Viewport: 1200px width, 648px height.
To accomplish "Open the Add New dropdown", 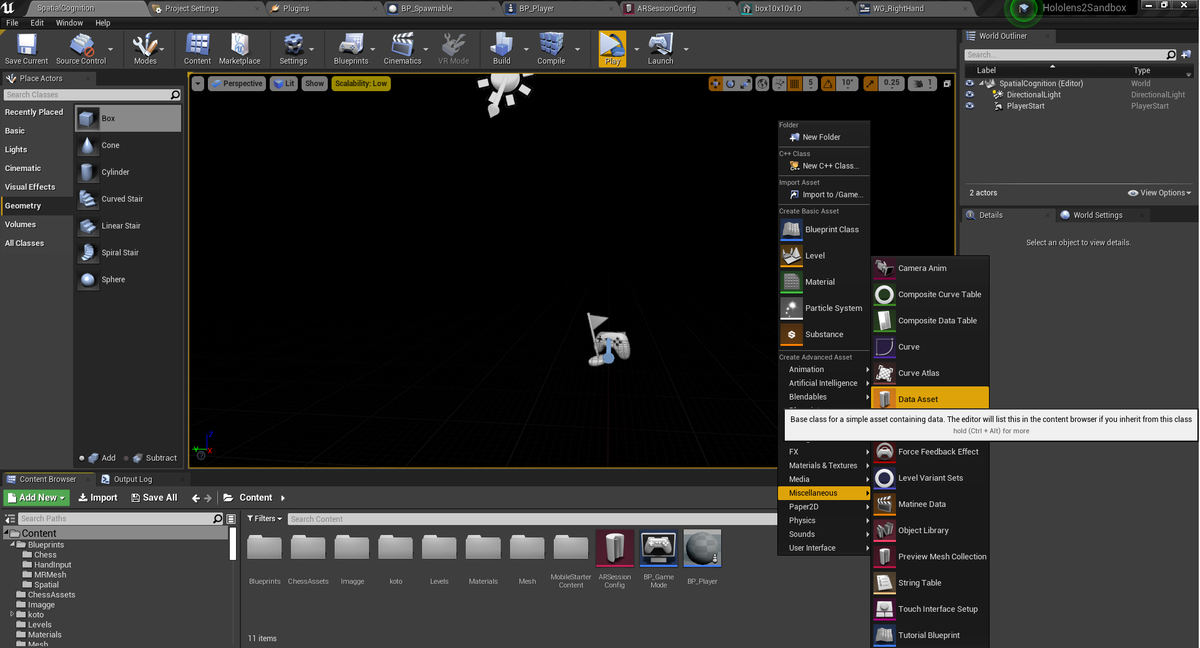I will [x=37, y=497].
